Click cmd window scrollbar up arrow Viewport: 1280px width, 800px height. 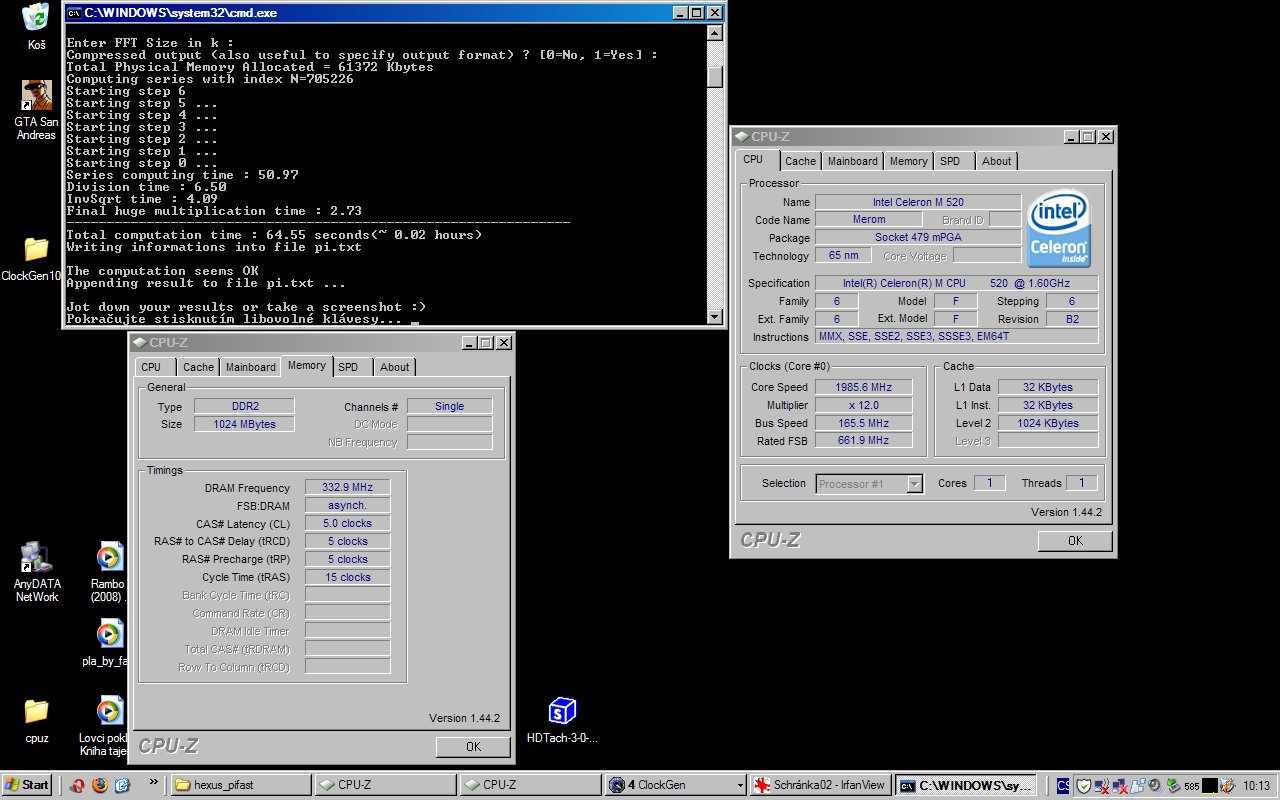click(714, 33)
